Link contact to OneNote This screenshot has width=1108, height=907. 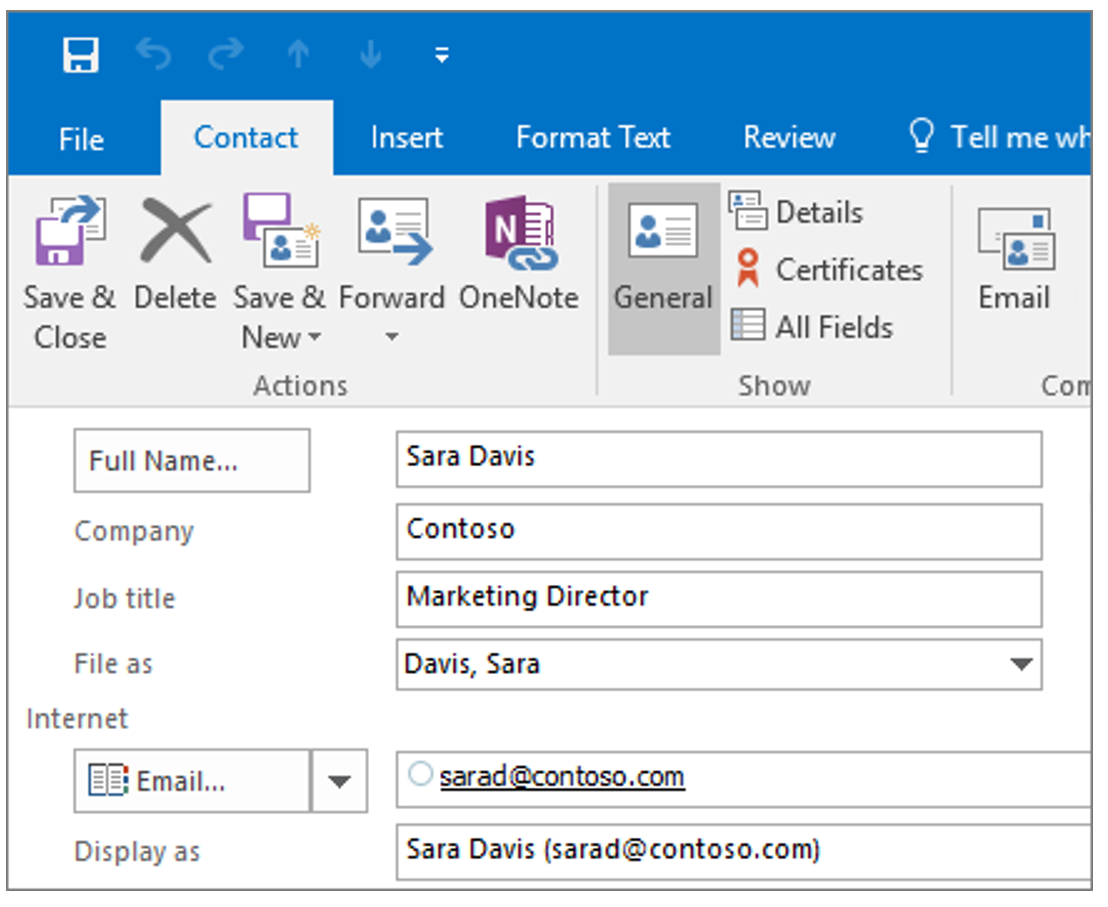pos(519,254)
